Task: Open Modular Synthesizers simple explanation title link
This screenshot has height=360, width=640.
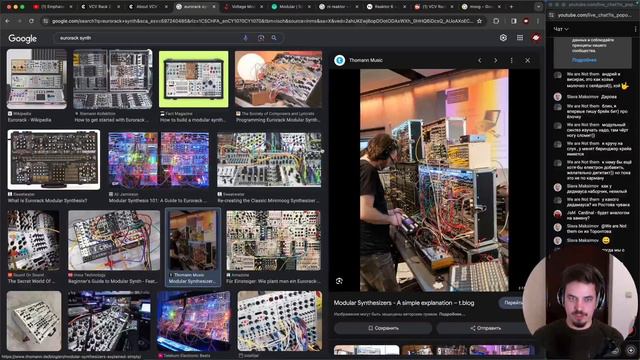Action: pos(404,303)
